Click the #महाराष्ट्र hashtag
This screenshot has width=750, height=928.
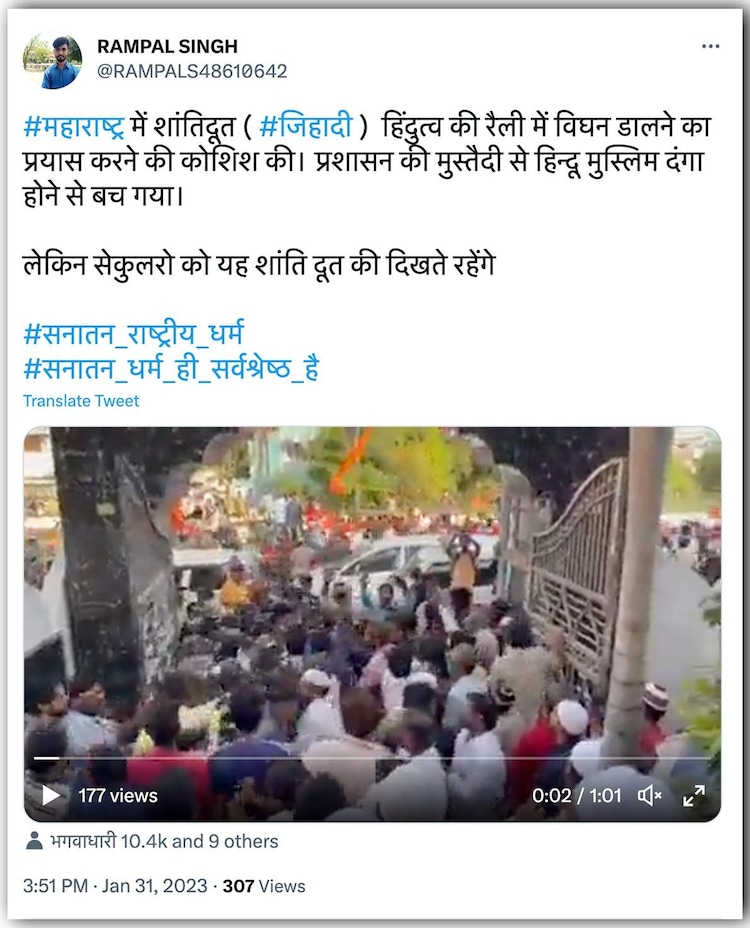click(74, 127)
